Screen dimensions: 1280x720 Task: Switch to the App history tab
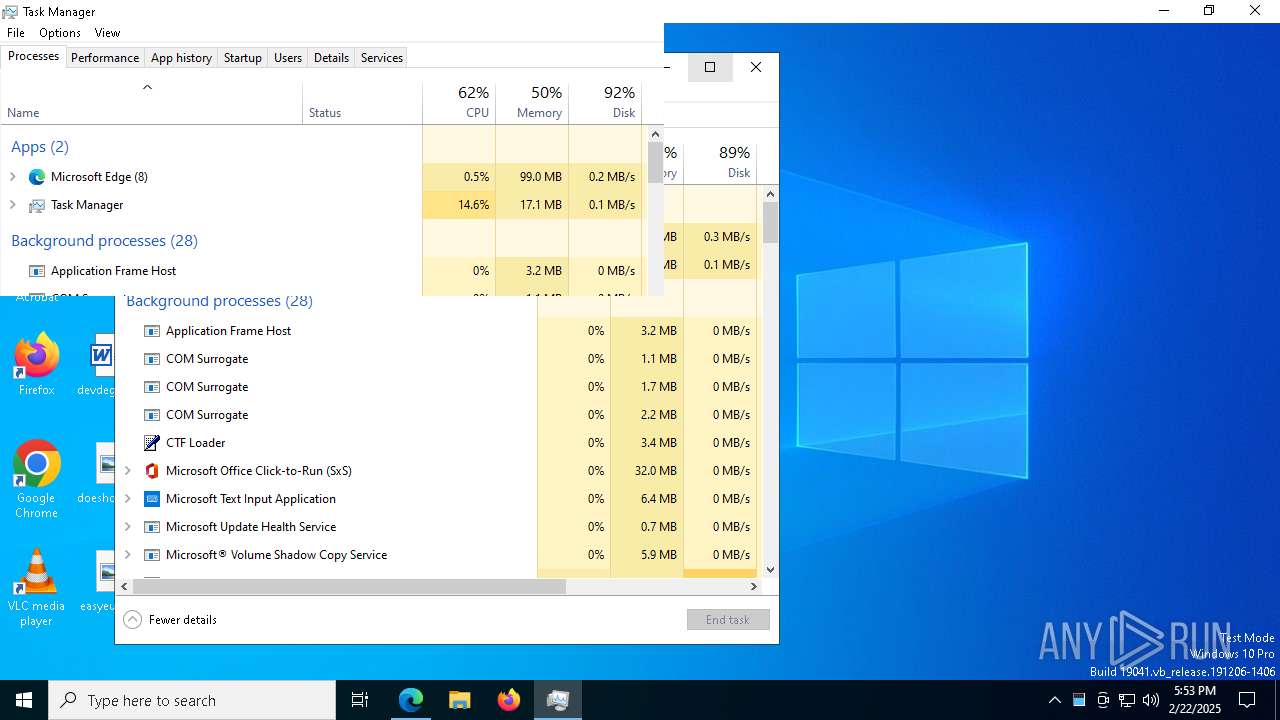(181, 58)
